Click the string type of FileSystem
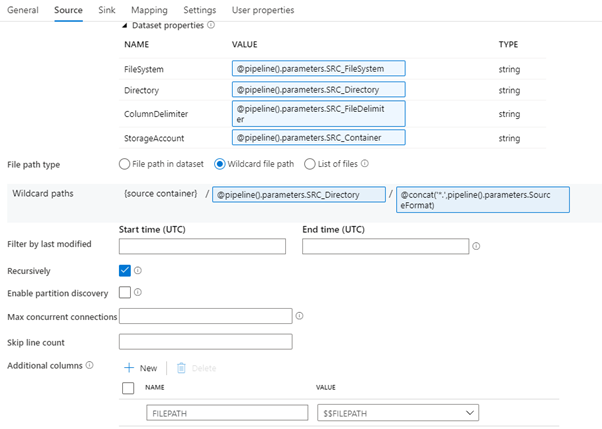 pyautogui.click(x=509, y=70)
